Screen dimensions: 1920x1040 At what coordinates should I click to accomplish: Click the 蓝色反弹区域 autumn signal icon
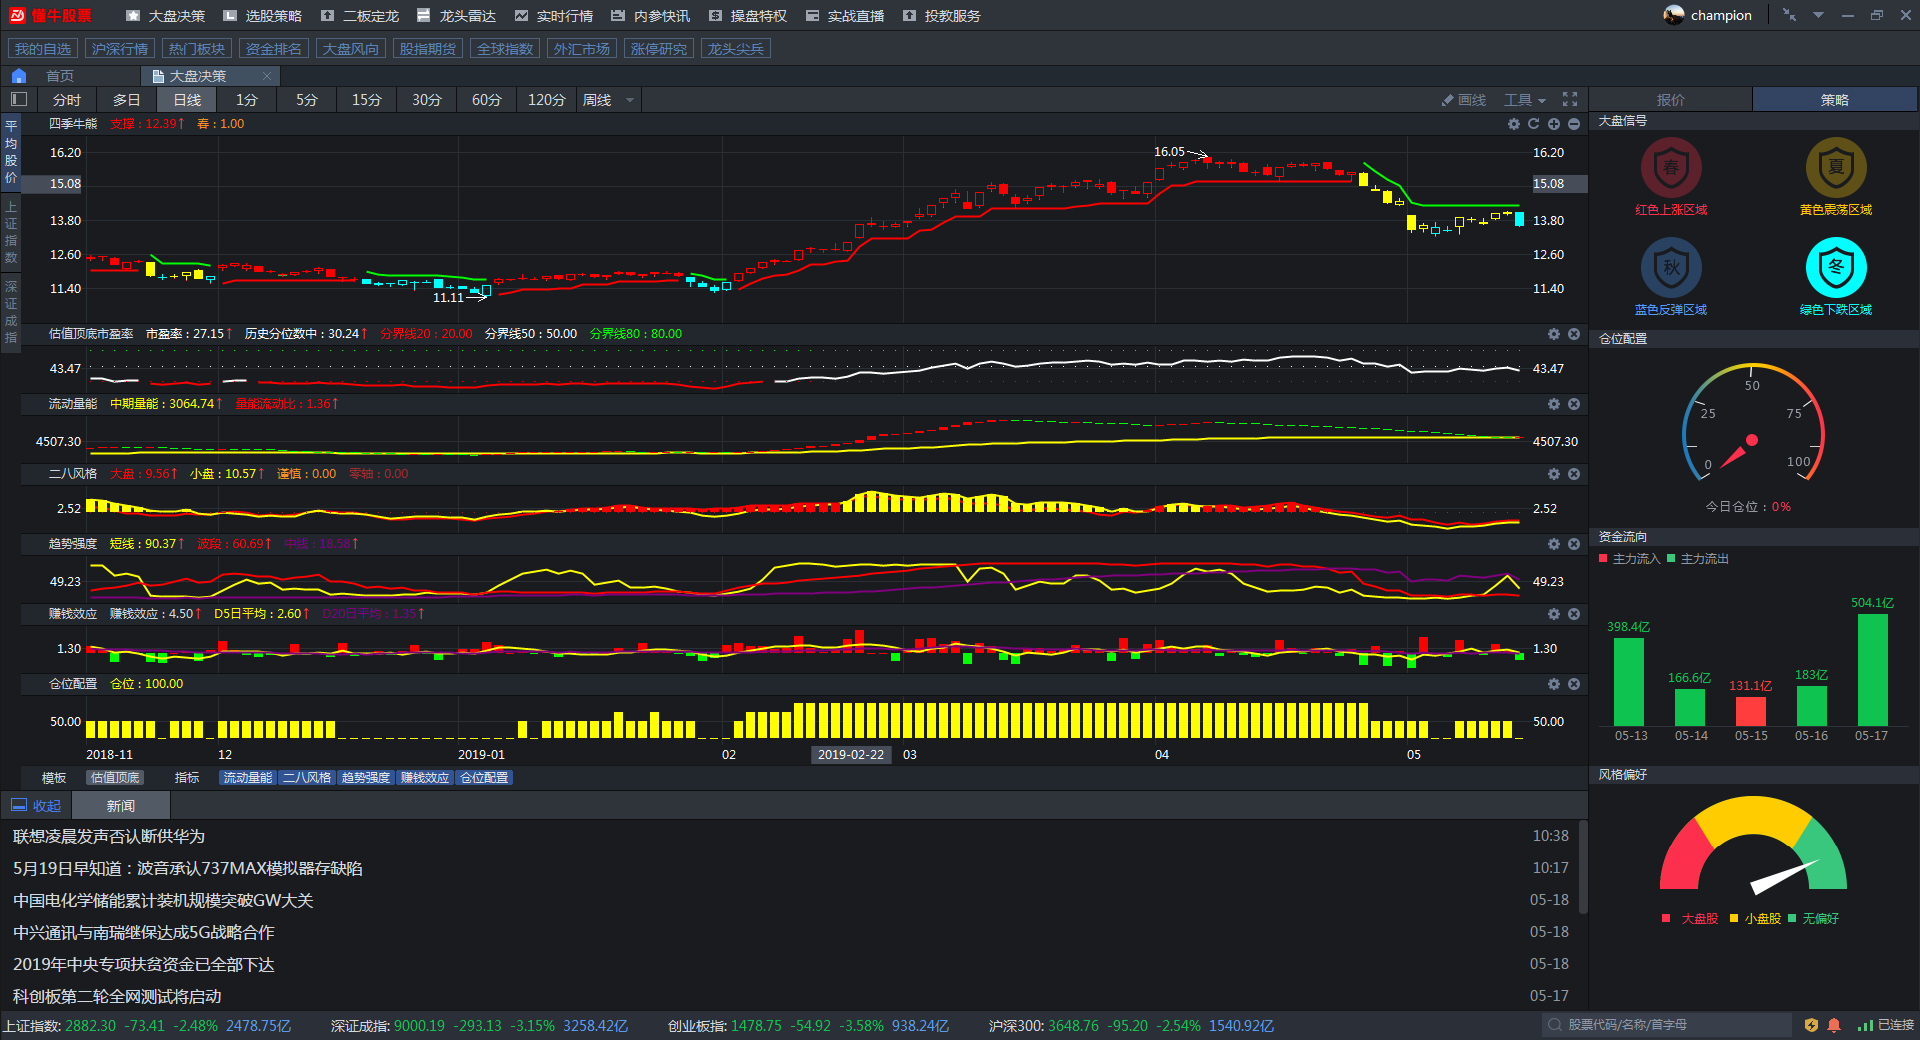[x=1671, y=267]
